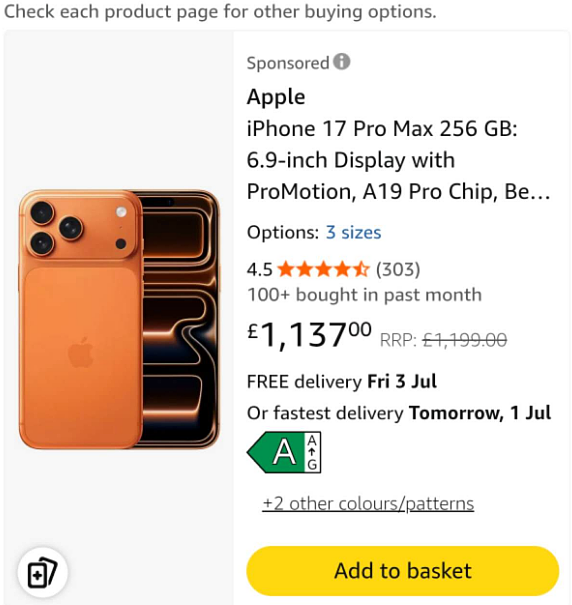Viewport: 572px width, 605px height.
Task: Click the 4.5 star rating stars
Action: coord(323,269)
